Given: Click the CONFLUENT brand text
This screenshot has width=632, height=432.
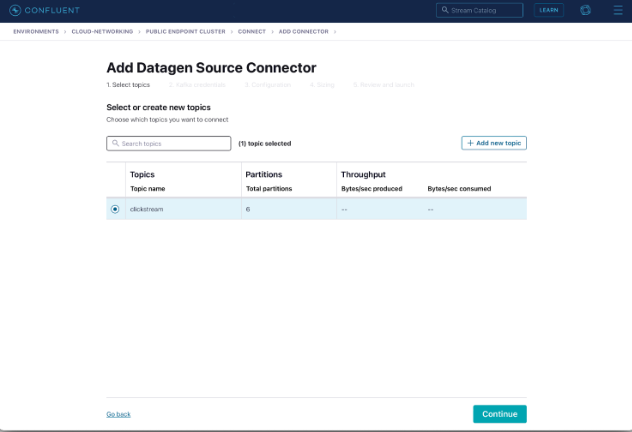Looking at the screenshot, I should (x=52, y=10).
